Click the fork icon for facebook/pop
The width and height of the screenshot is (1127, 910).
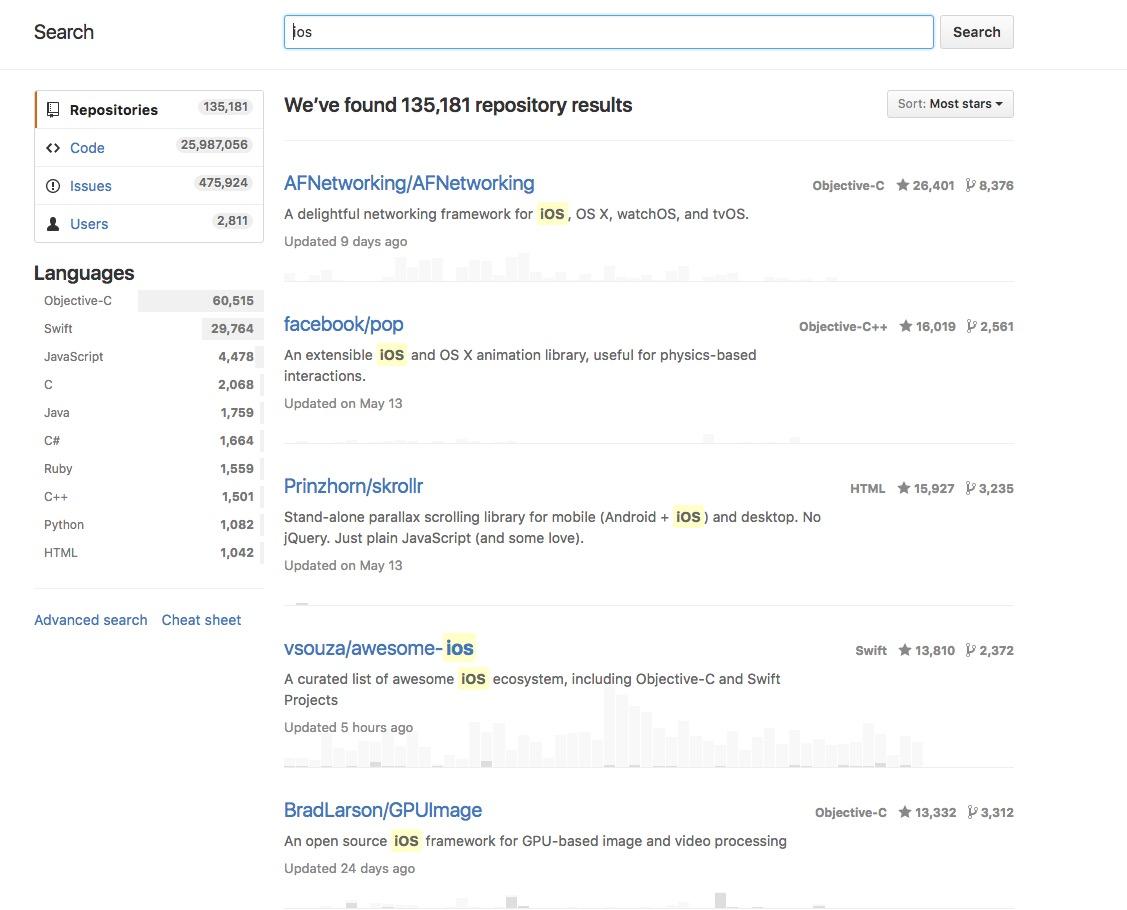tap(971, 326)
